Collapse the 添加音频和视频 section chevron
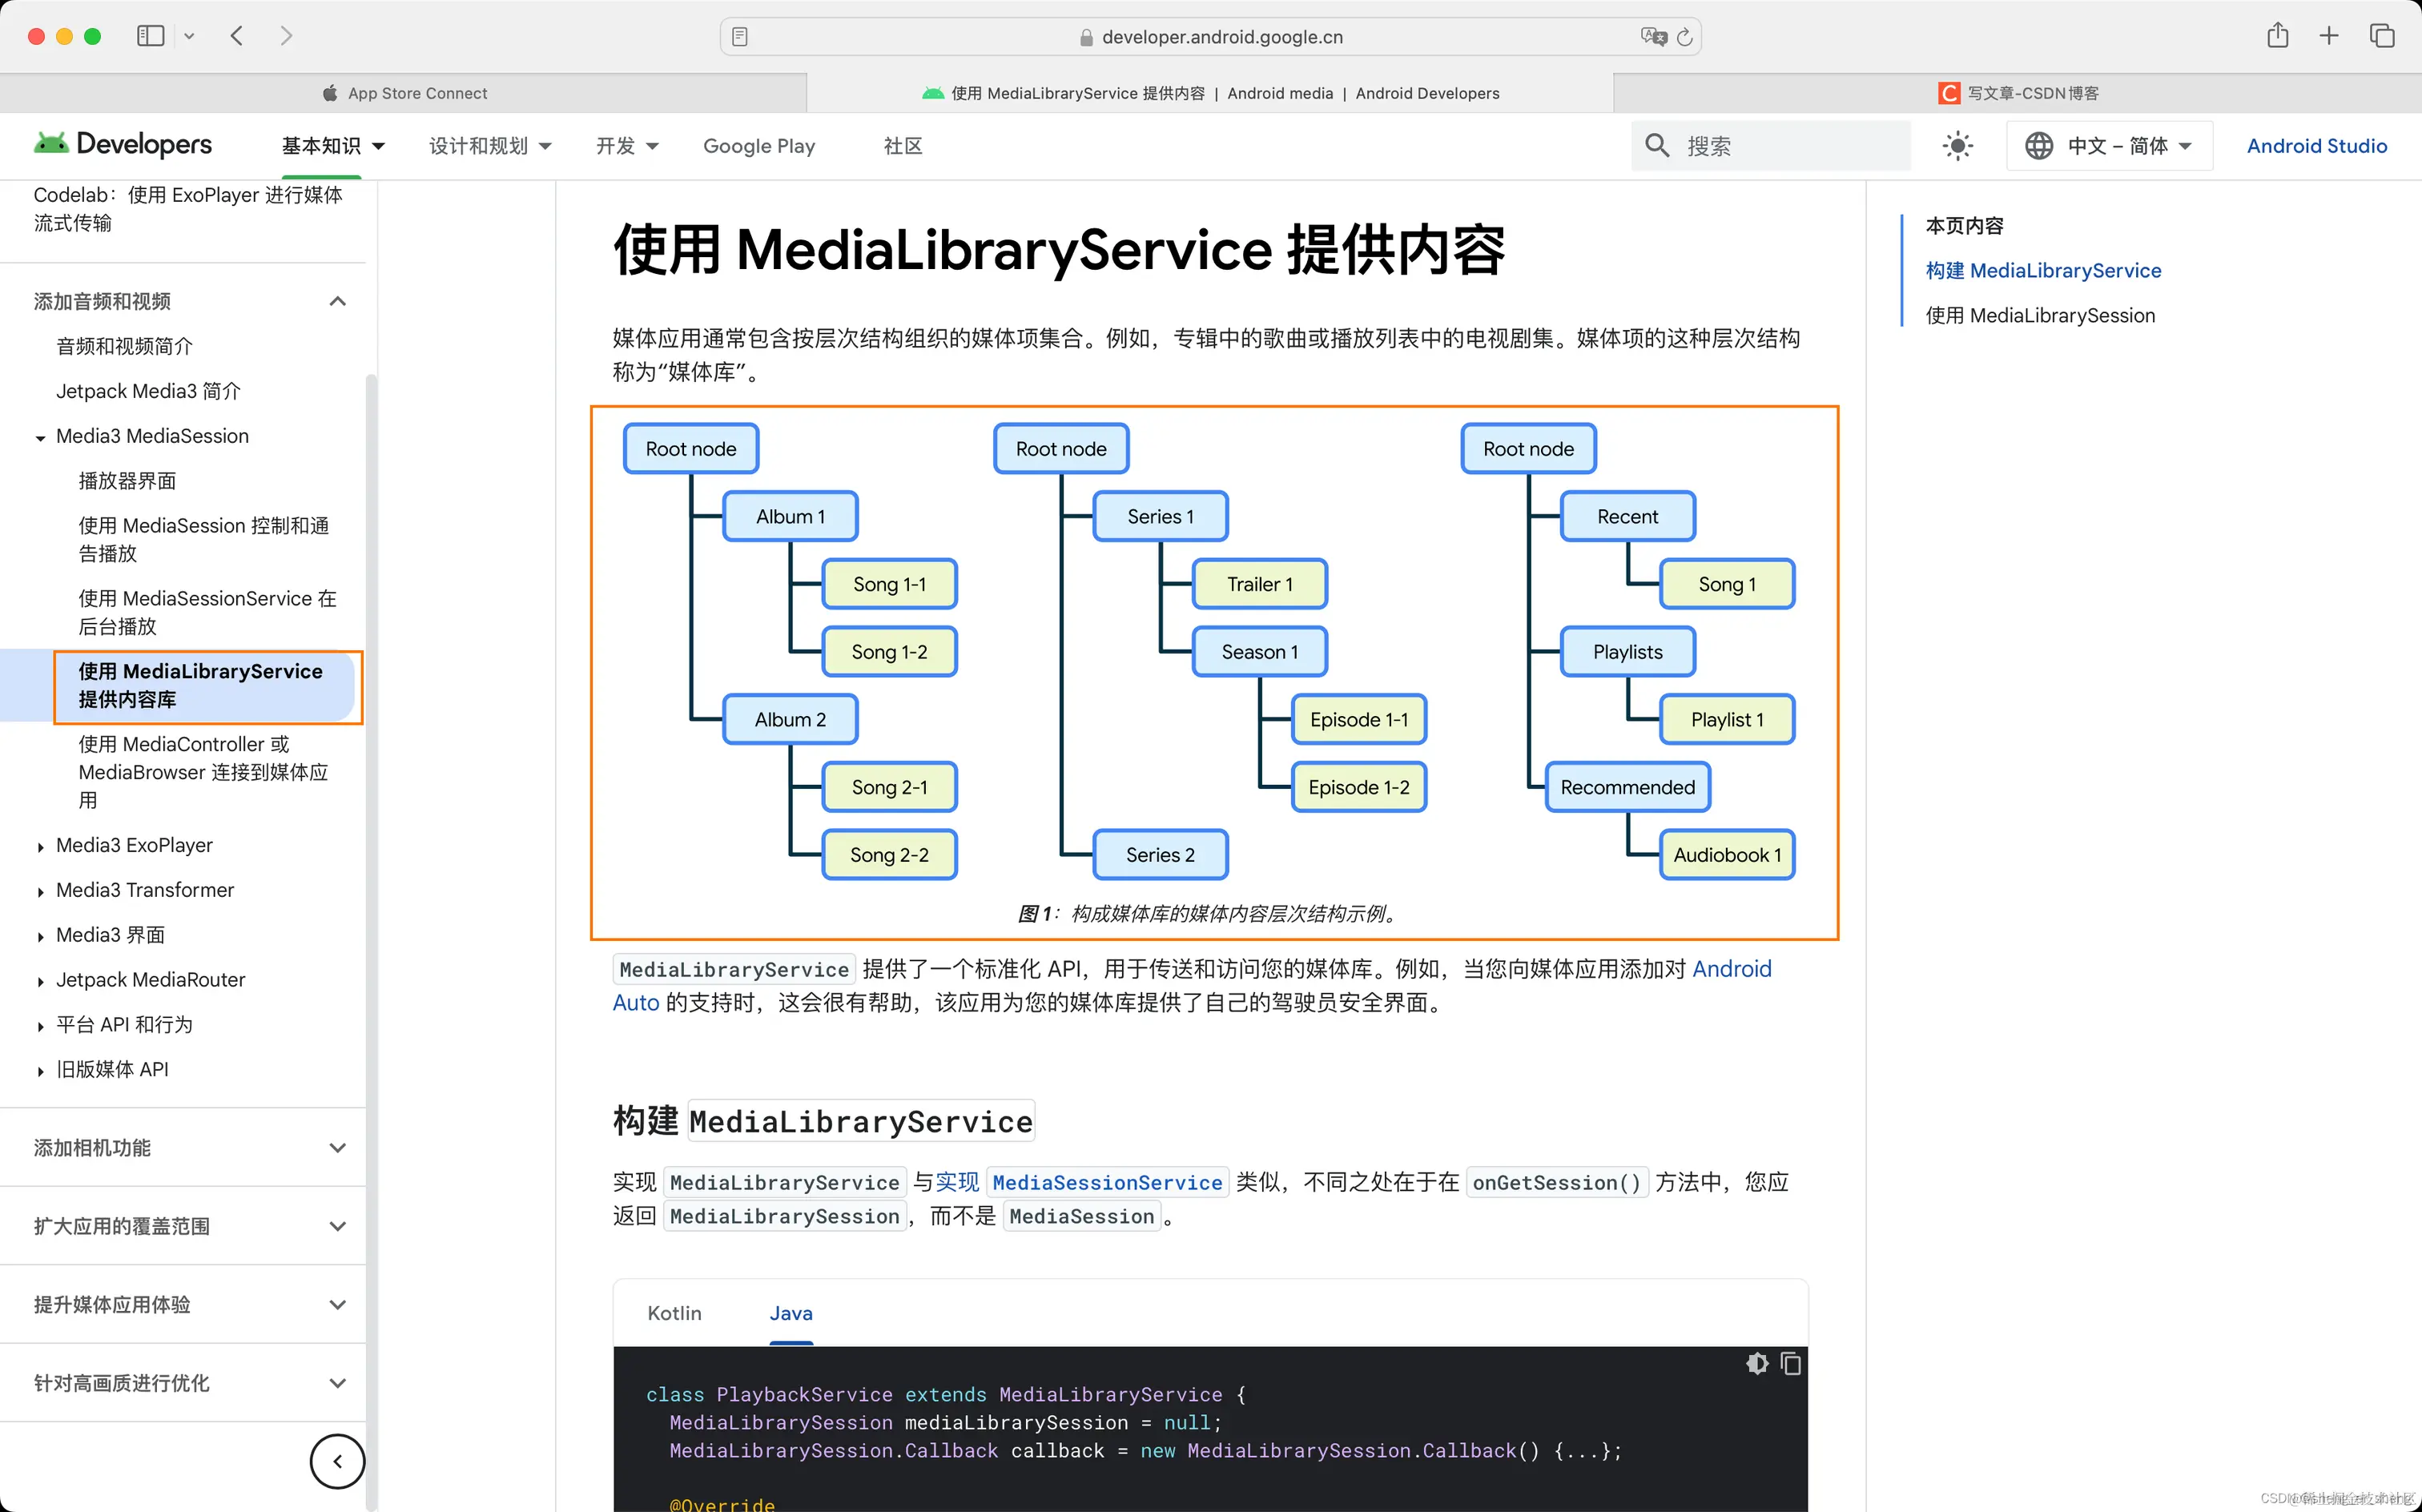The image size is (2422, 1512). (337, 300)
